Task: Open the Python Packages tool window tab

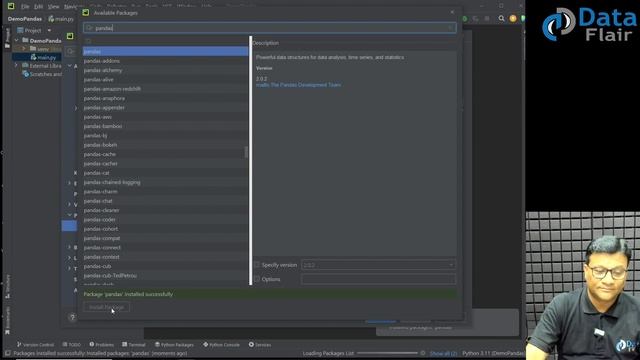Action: (174, 344)
